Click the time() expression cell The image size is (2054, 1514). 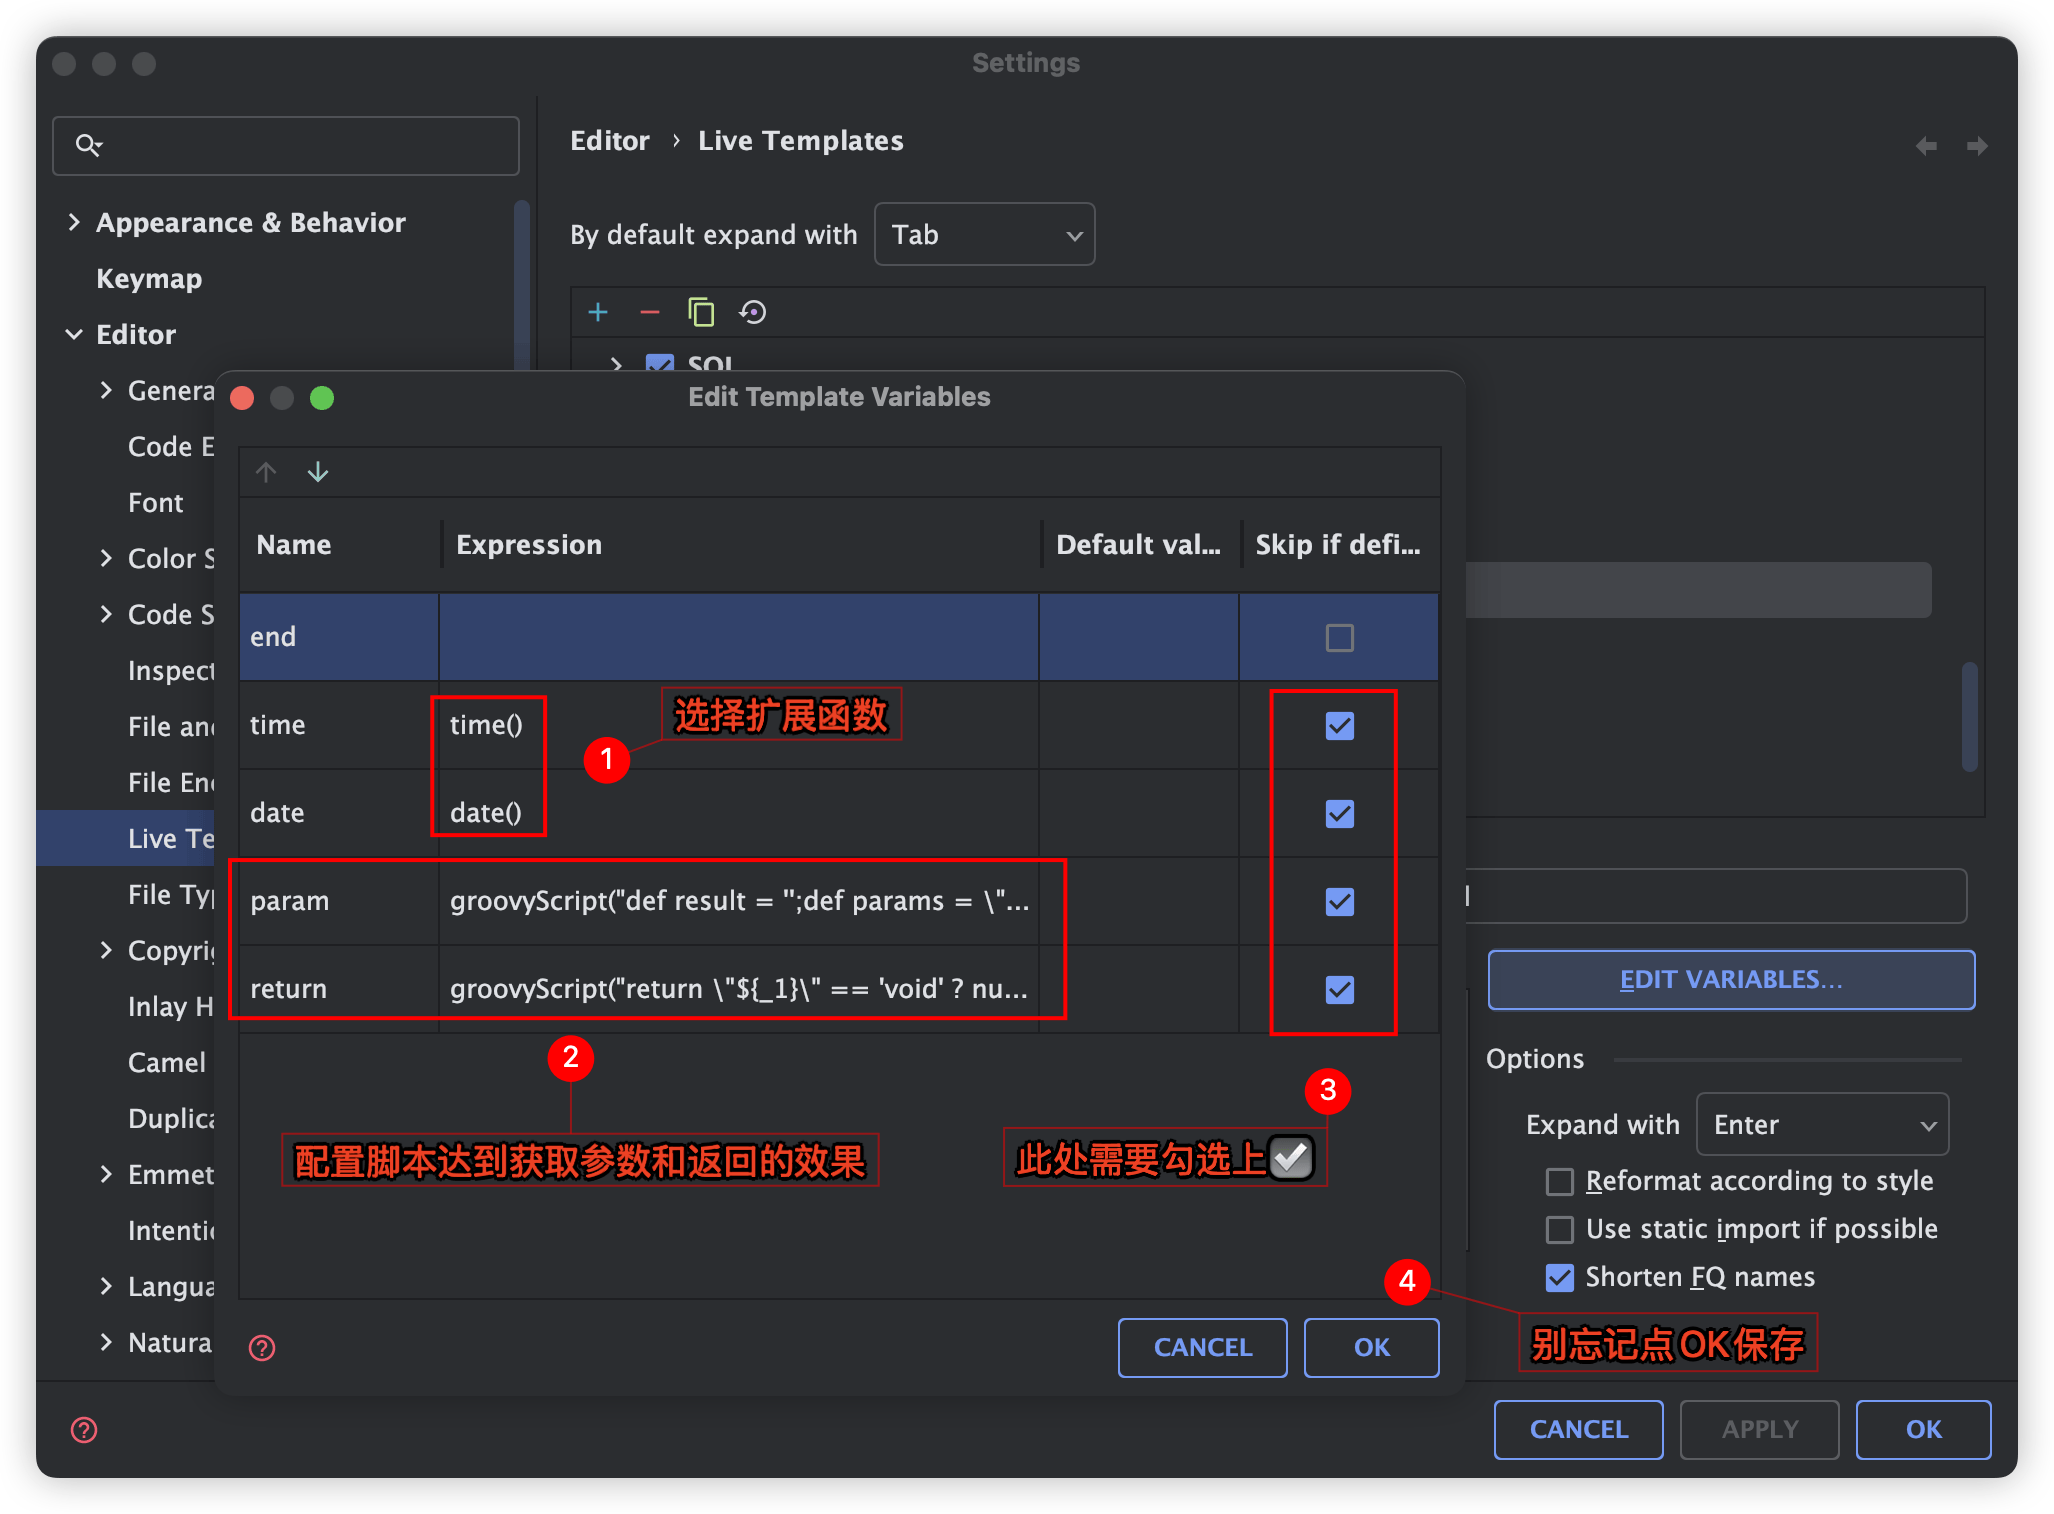(x=738, y=725)
